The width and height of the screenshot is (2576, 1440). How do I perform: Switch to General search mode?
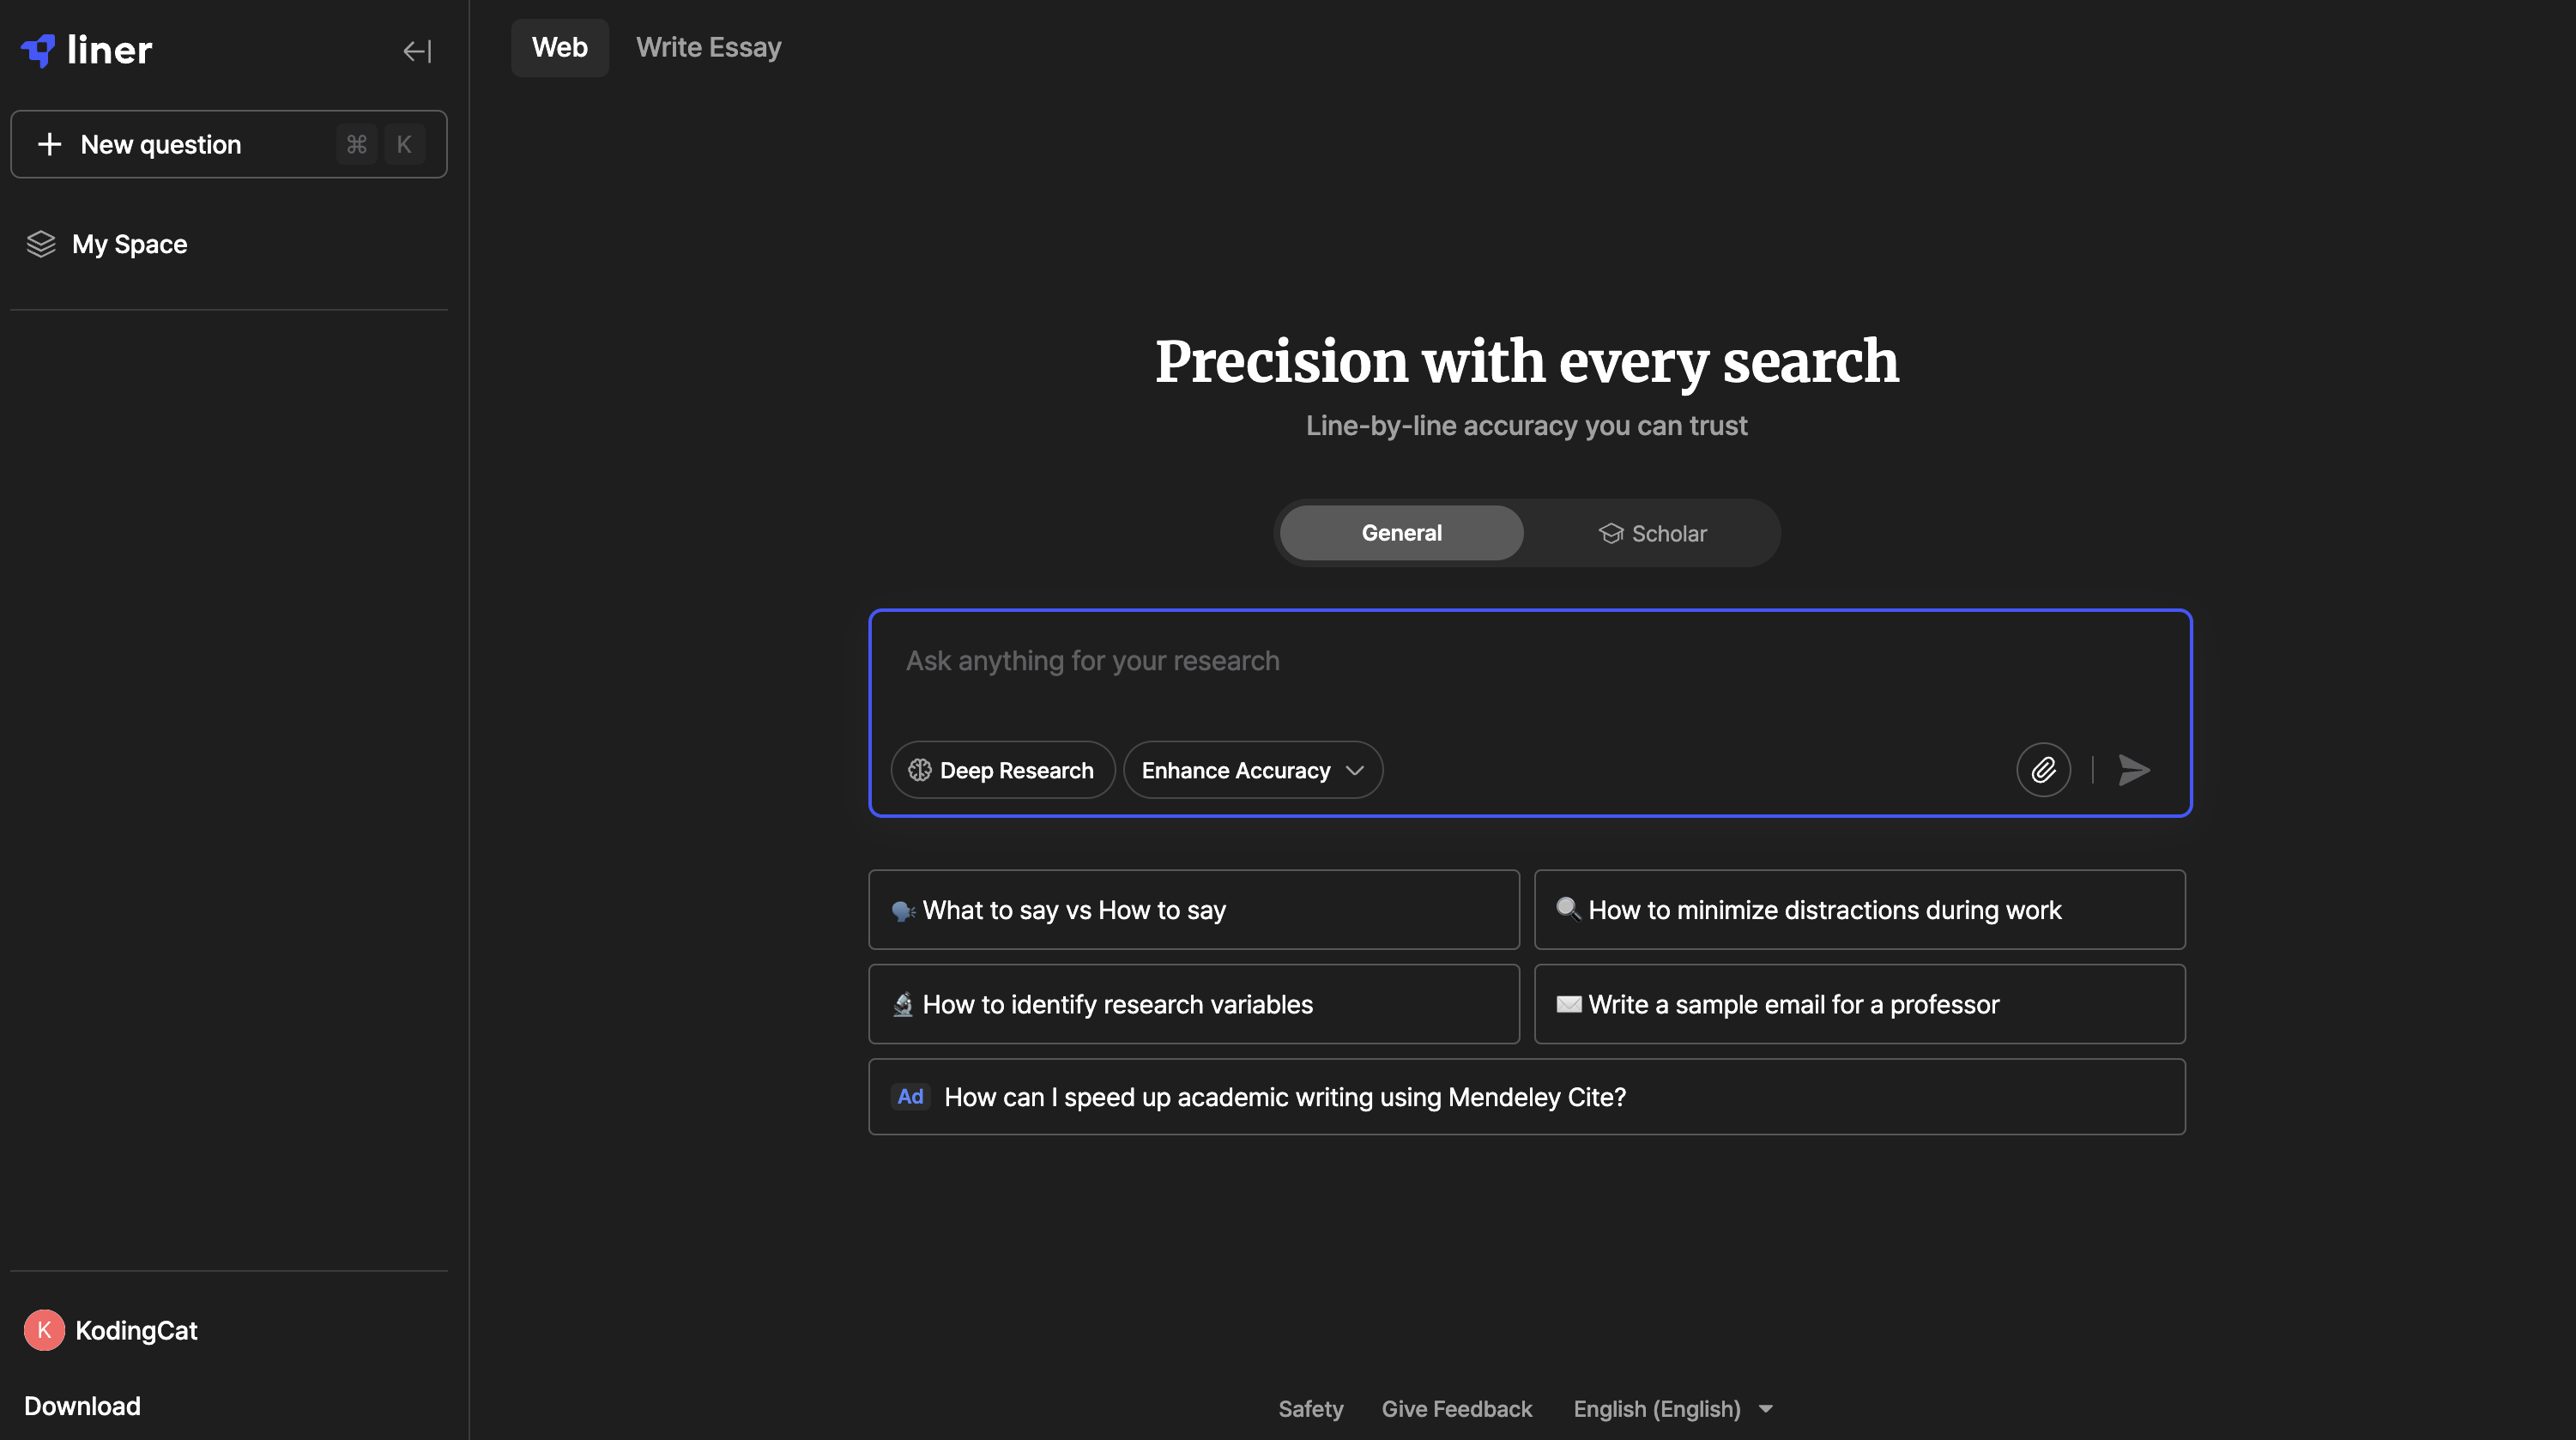tap(1401, 533)
